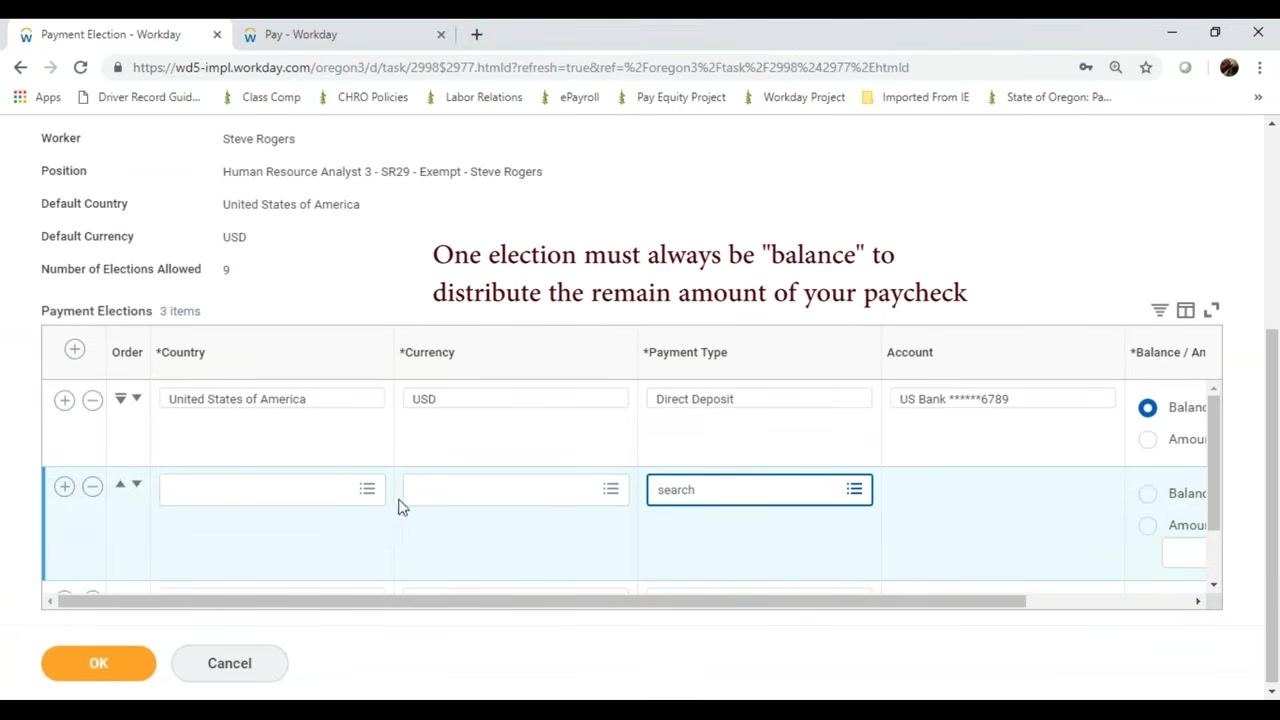The width and height of the screenshot is (1280, 720).
Task: Open Country prompt list on the blank row
Action: [367, 489]
